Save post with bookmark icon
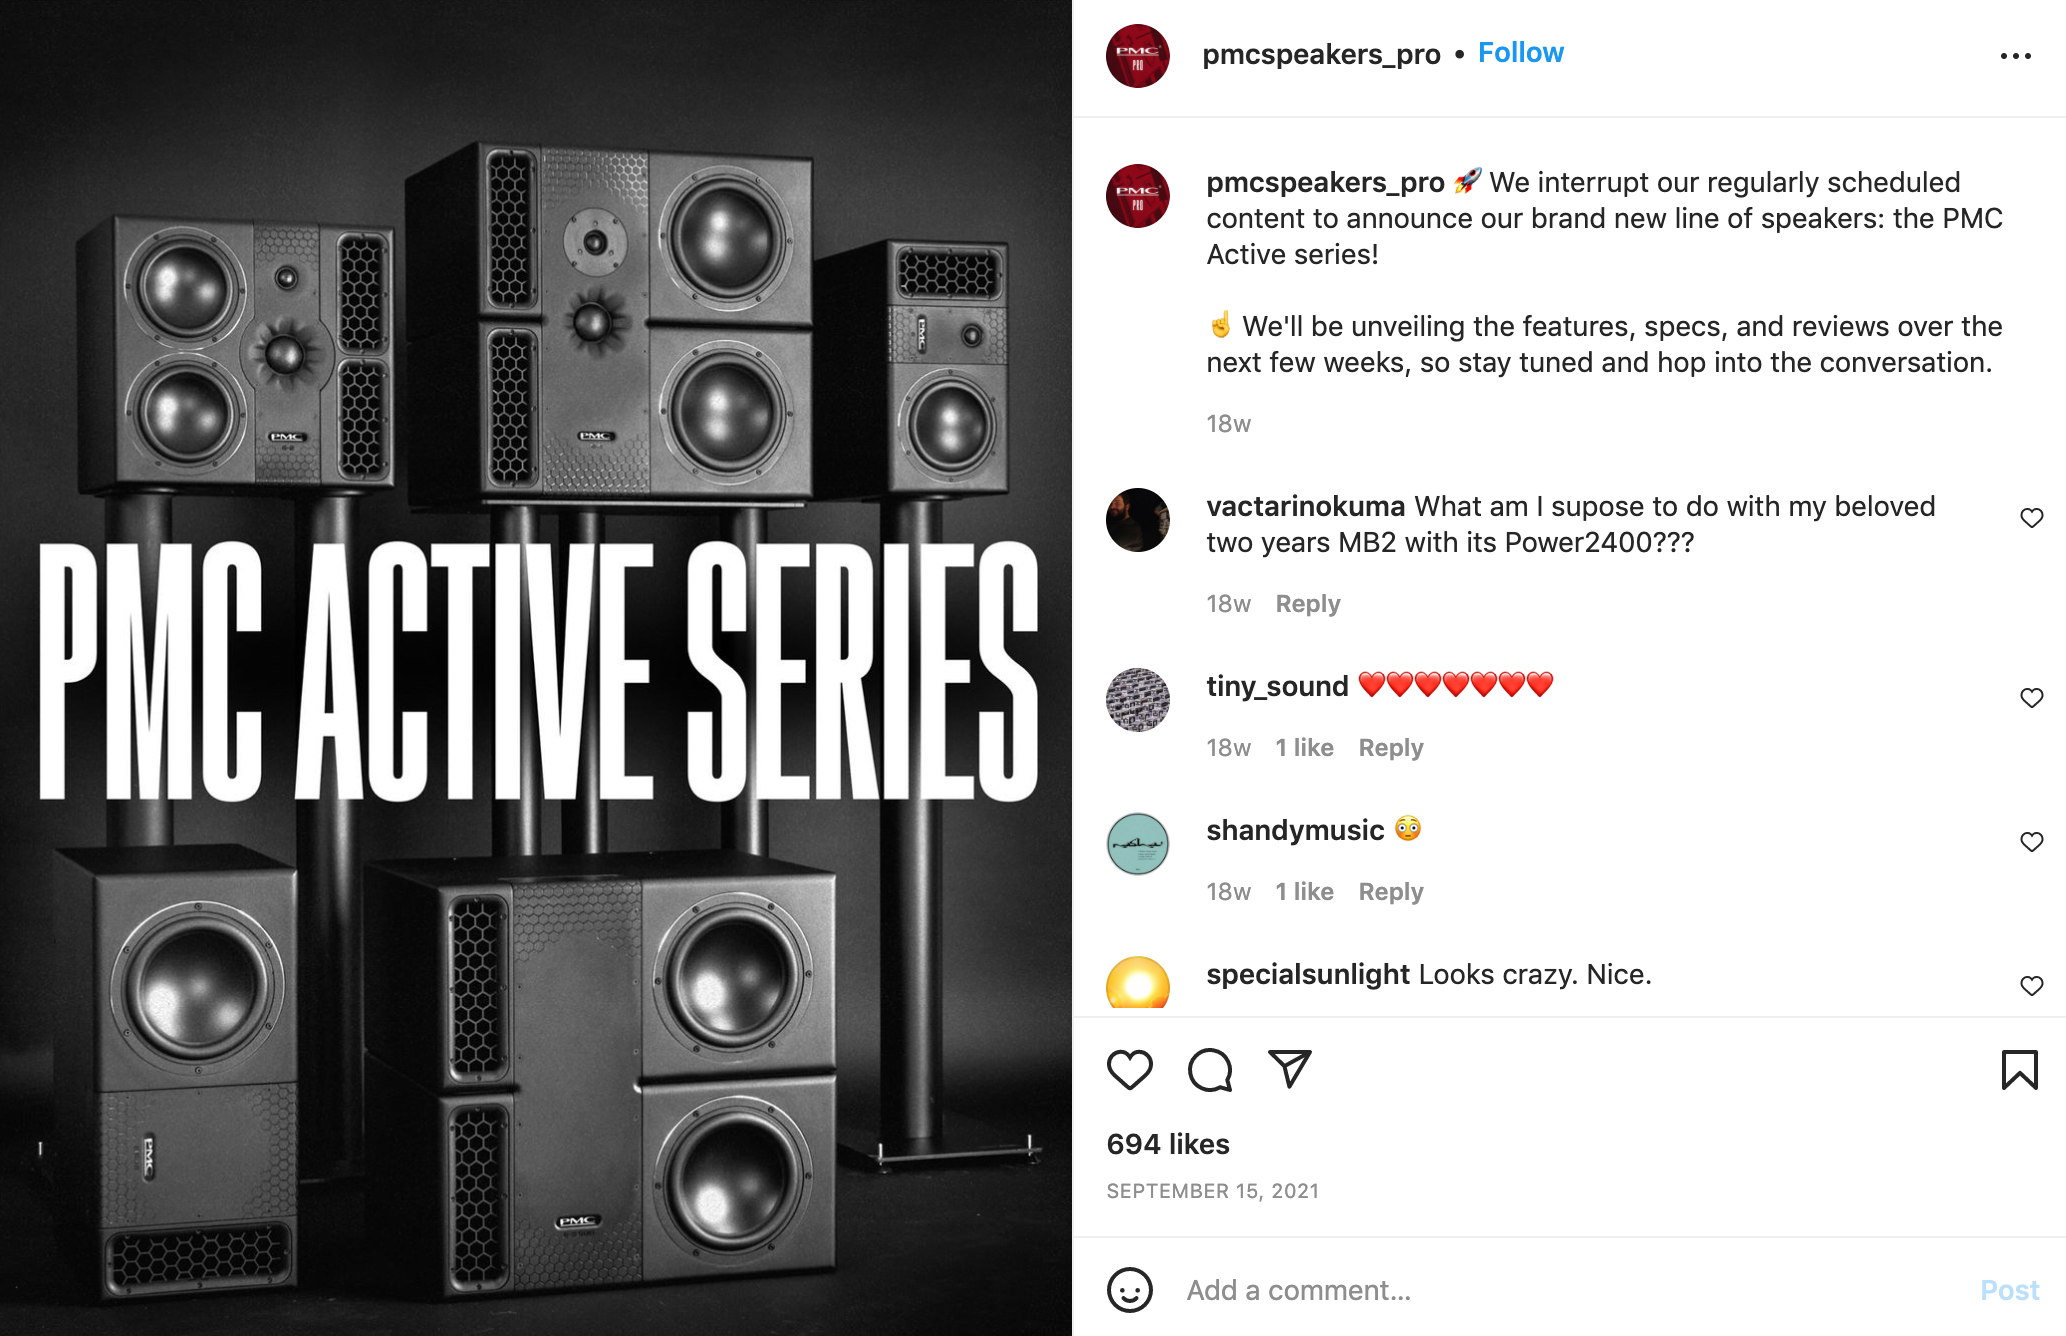This screenshot has width=2066, height=1336. [x=2020, y=1070]
